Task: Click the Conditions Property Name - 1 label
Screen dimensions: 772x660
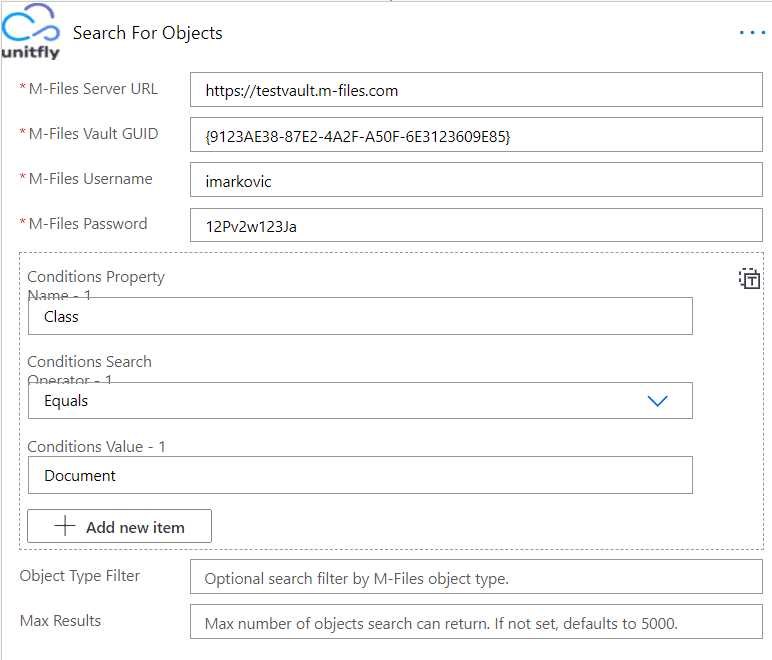Action: 96,284
